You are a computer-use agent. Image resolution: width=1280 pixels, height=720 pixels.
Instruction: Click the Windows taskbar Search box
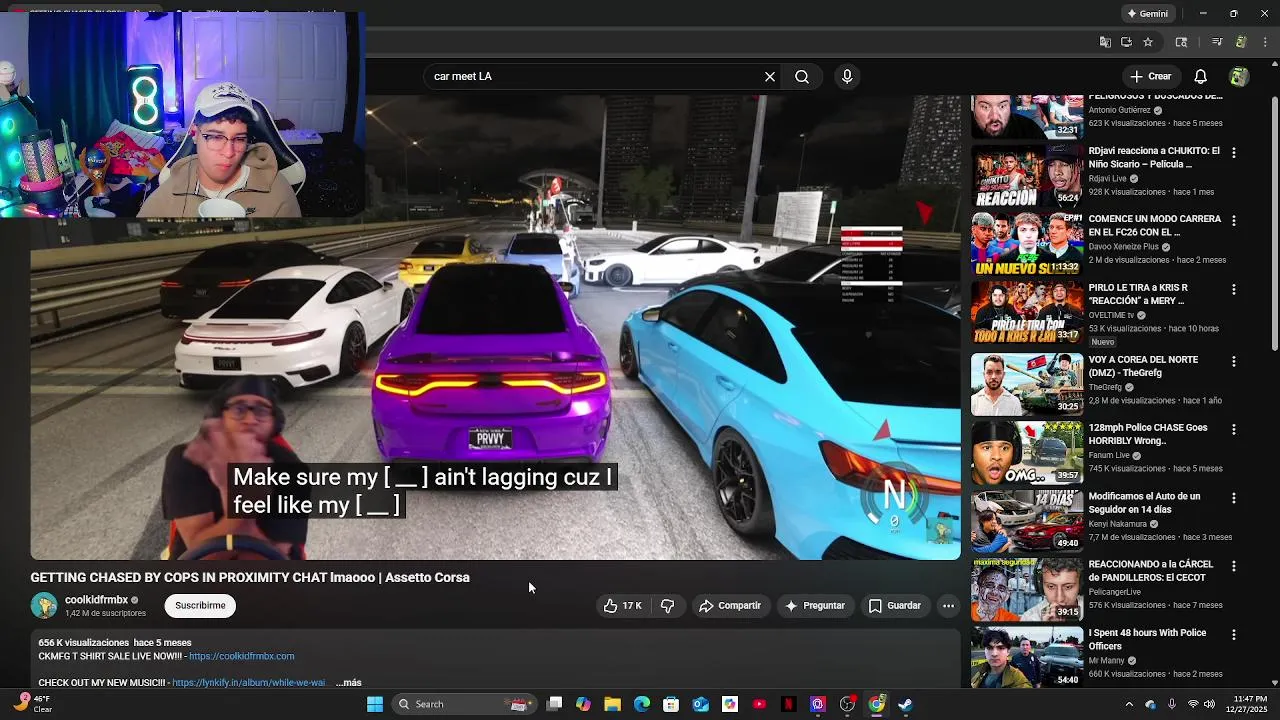(x=464, y=704)
